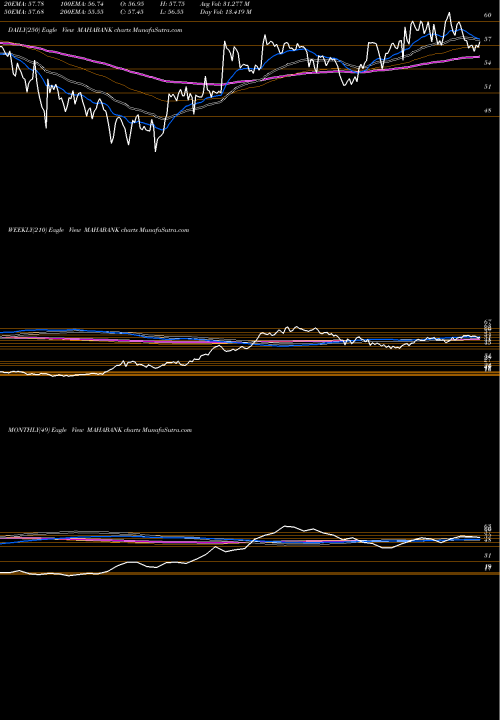Click the 31 price label on monthly axis
This screenshot has height=720, width=500.
click(x=488, y=556)
